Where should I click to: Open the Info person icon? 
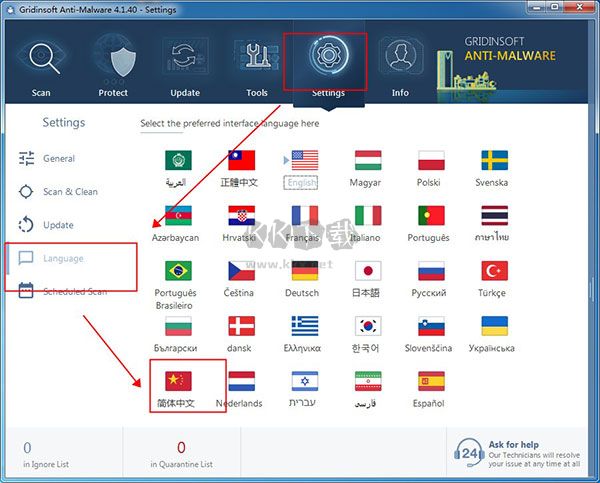(400, 56)
